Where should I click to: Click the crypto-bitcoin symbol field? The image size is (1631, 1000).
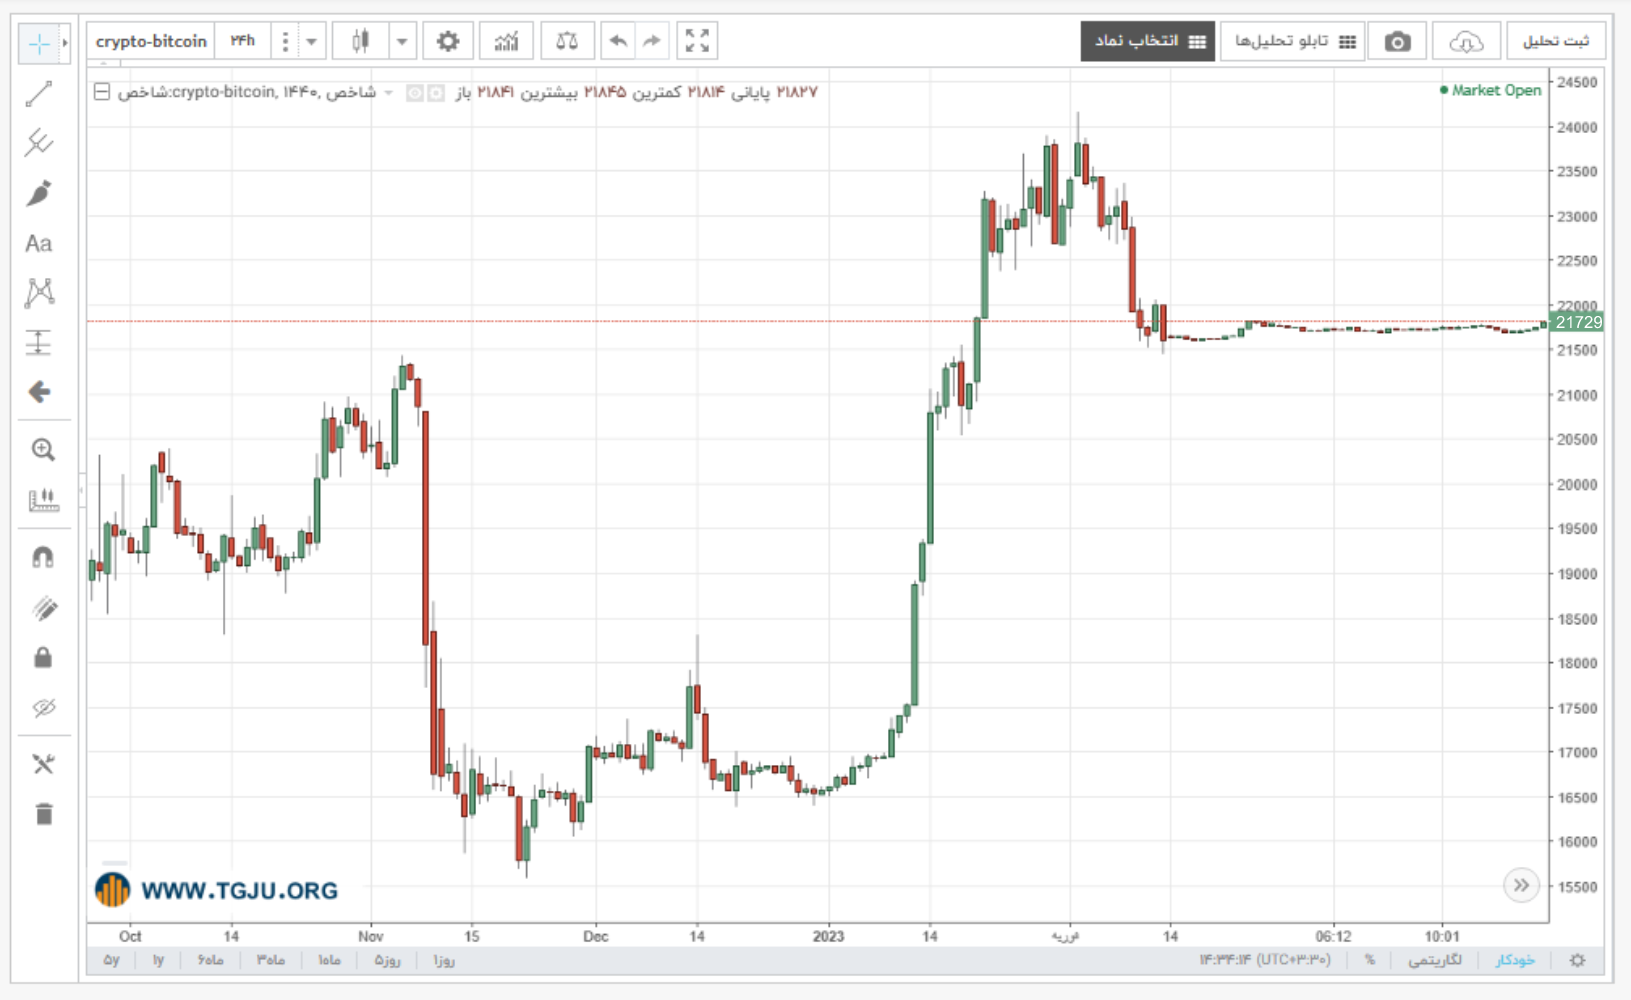(151, 41)
